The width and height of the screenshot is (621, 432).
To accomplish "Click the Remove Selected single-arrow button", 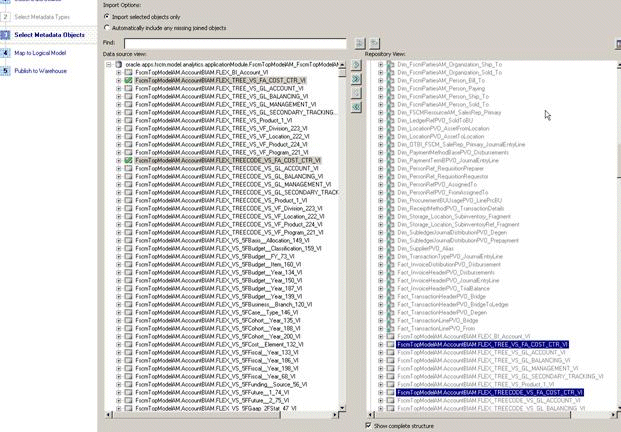I will tap(356, 93).
